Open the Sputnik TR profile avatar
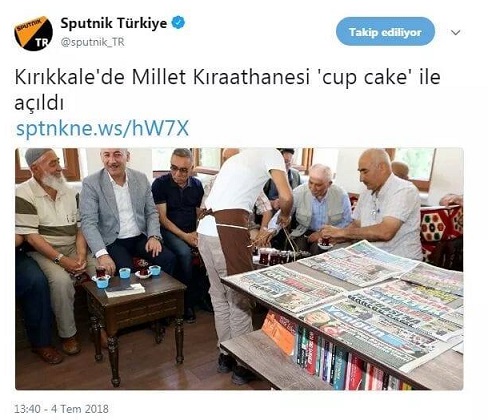 (x=33, y=33)
